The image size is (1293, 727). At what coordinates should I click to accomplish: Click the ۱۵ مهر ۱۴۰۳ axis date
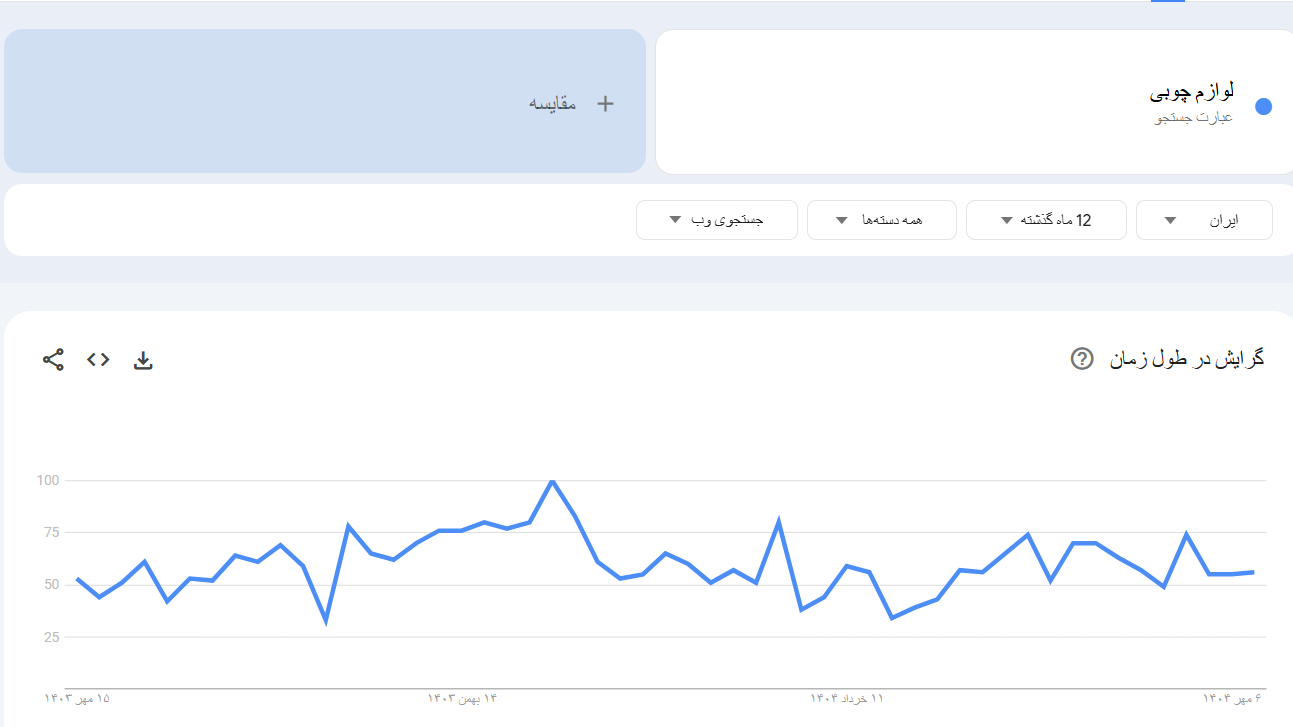[77, 698]
